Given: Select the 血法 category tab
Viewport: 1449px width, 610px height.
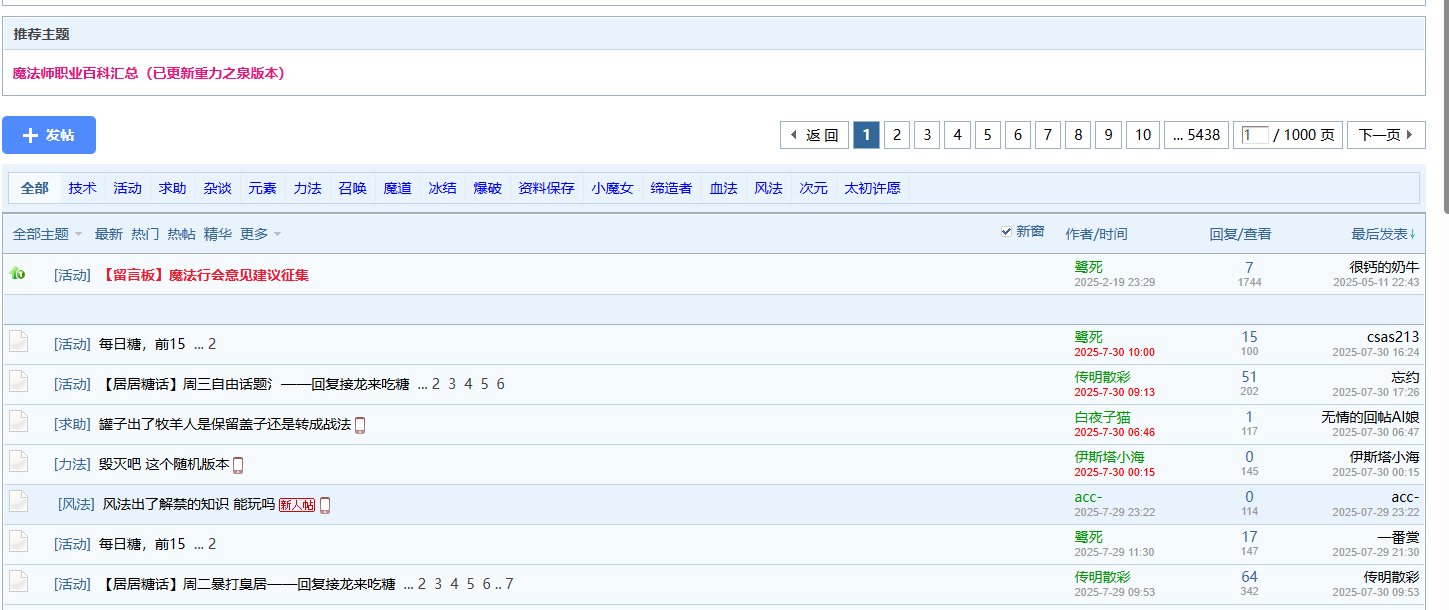Looking at the screenshot, I should [723, 187].
